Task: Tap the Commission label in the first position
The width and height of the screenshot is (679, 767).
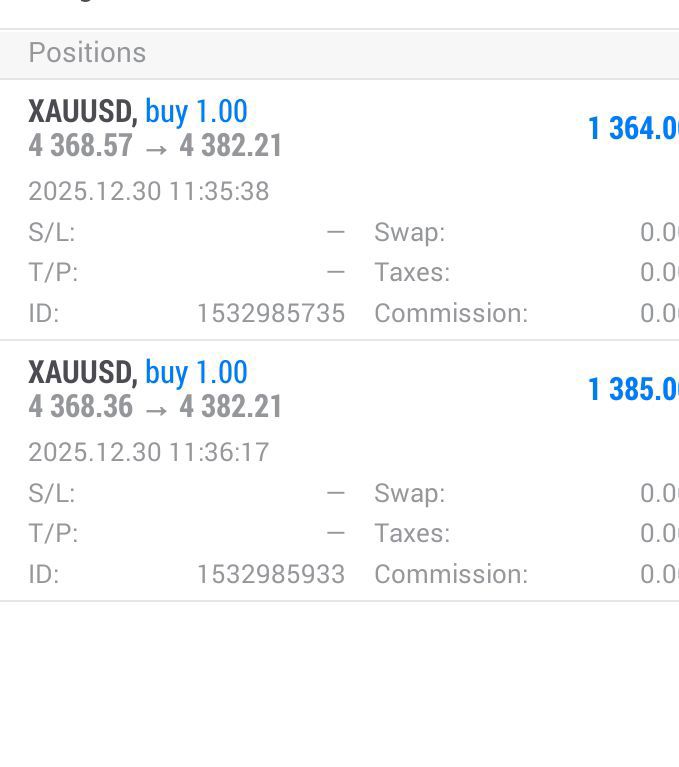Action: click(x=450, y=313)
